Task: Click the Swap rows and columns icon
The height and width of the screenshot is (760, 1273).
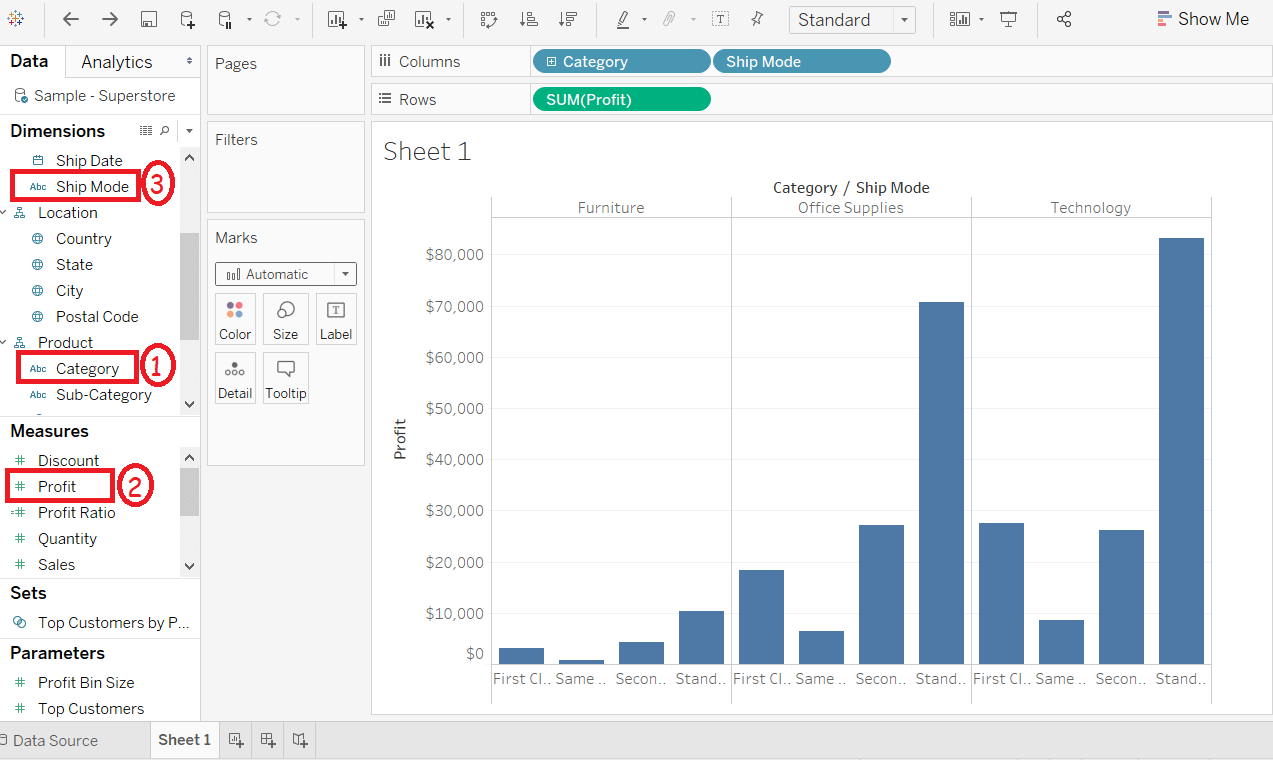Action: click(x=488, y=19)
